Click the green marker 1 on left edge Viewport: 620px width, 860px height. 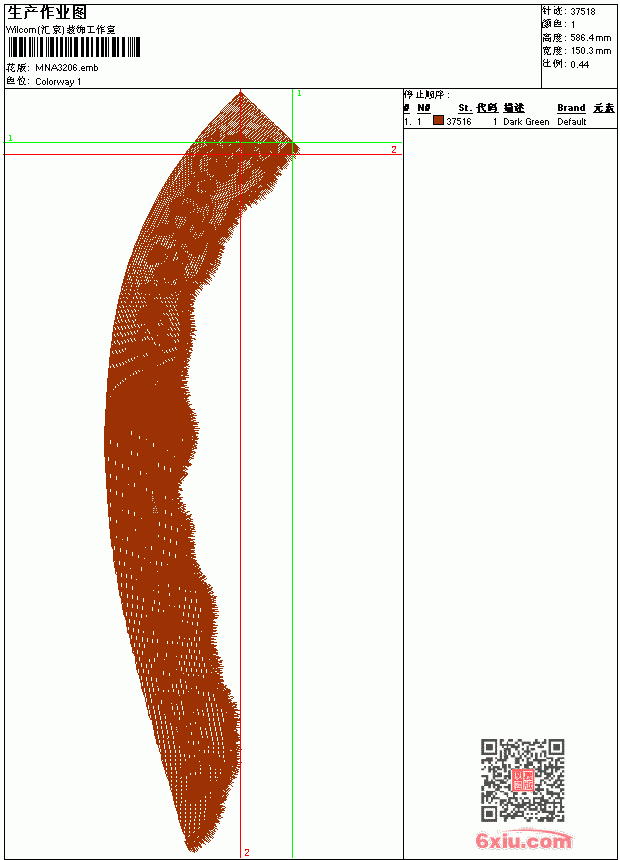(10, 138)
